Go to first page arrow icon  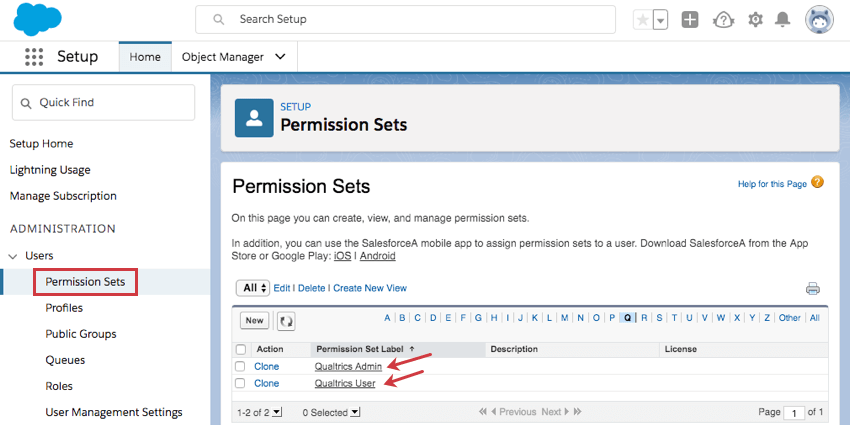click(482, 412)
